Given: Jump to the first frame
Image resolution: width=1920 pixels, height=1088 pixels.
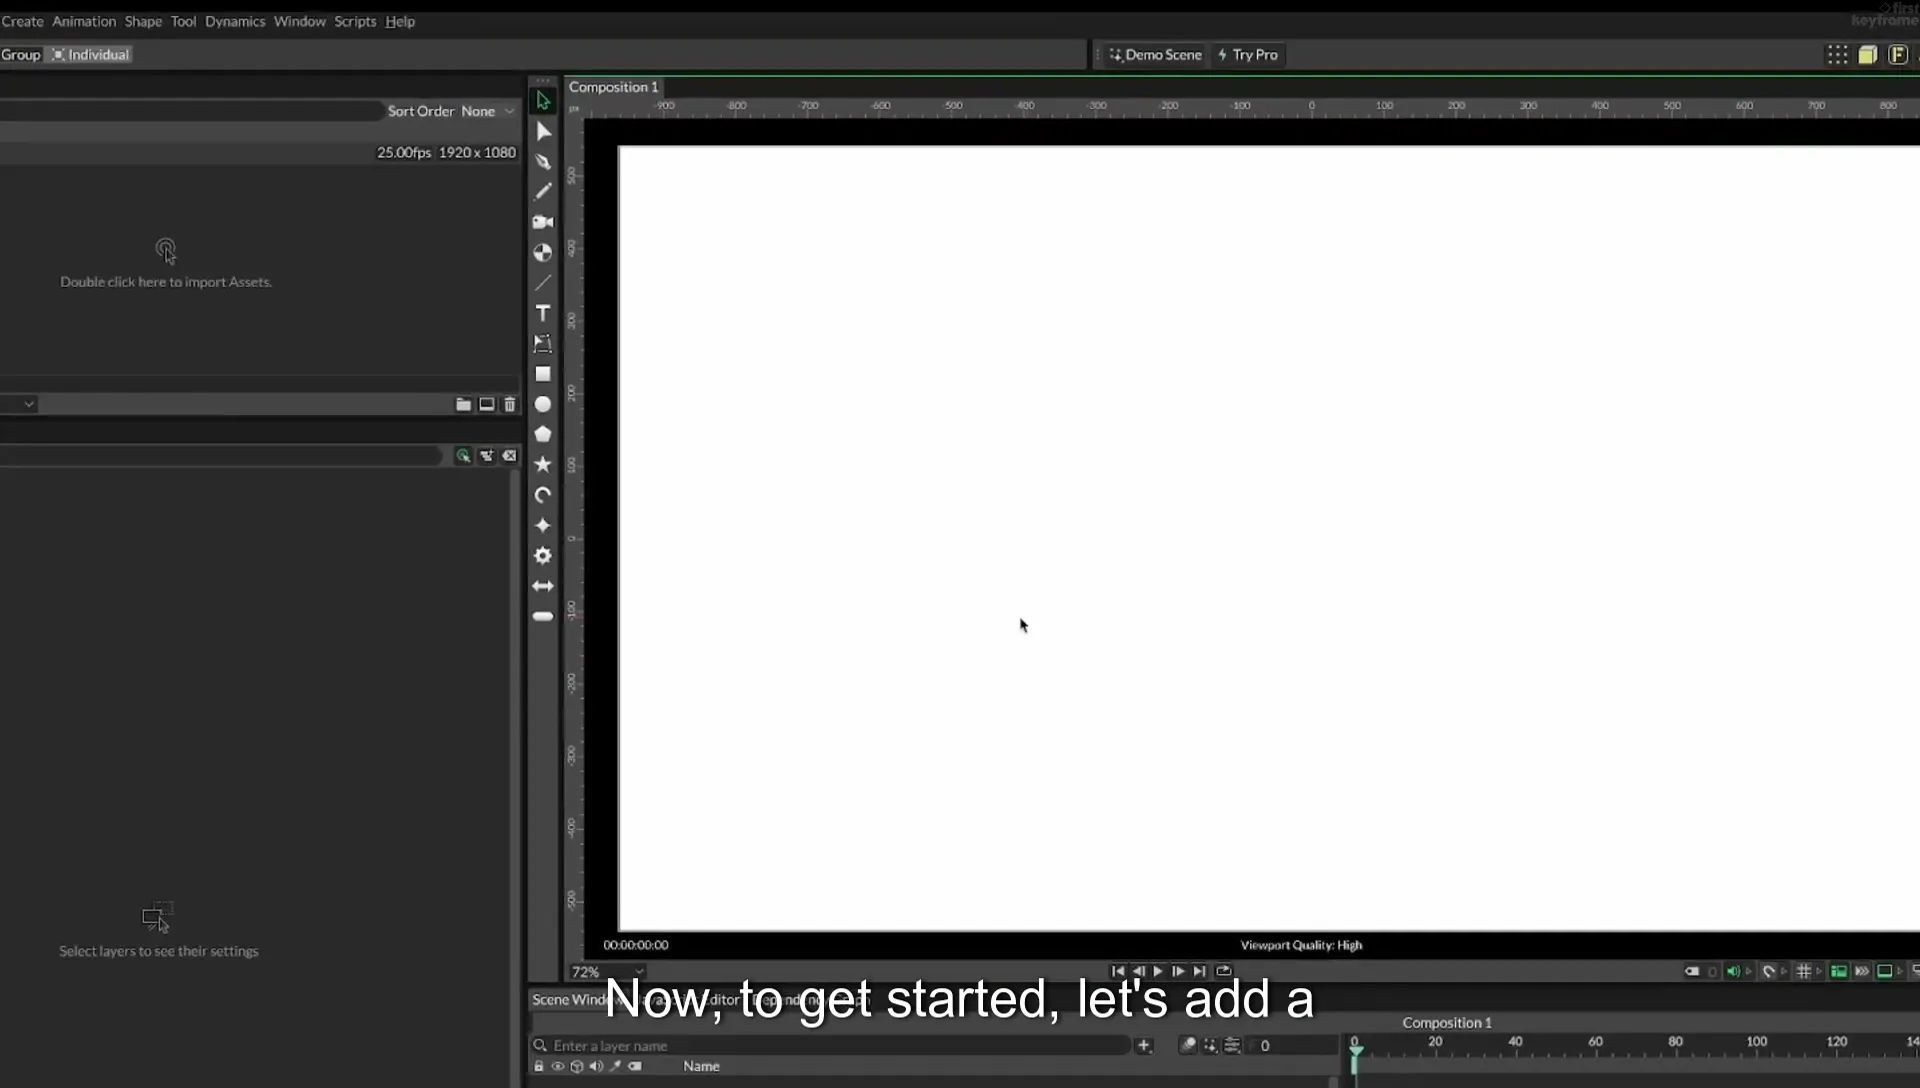Looking at the screenshot, I should pos(1118,971).
